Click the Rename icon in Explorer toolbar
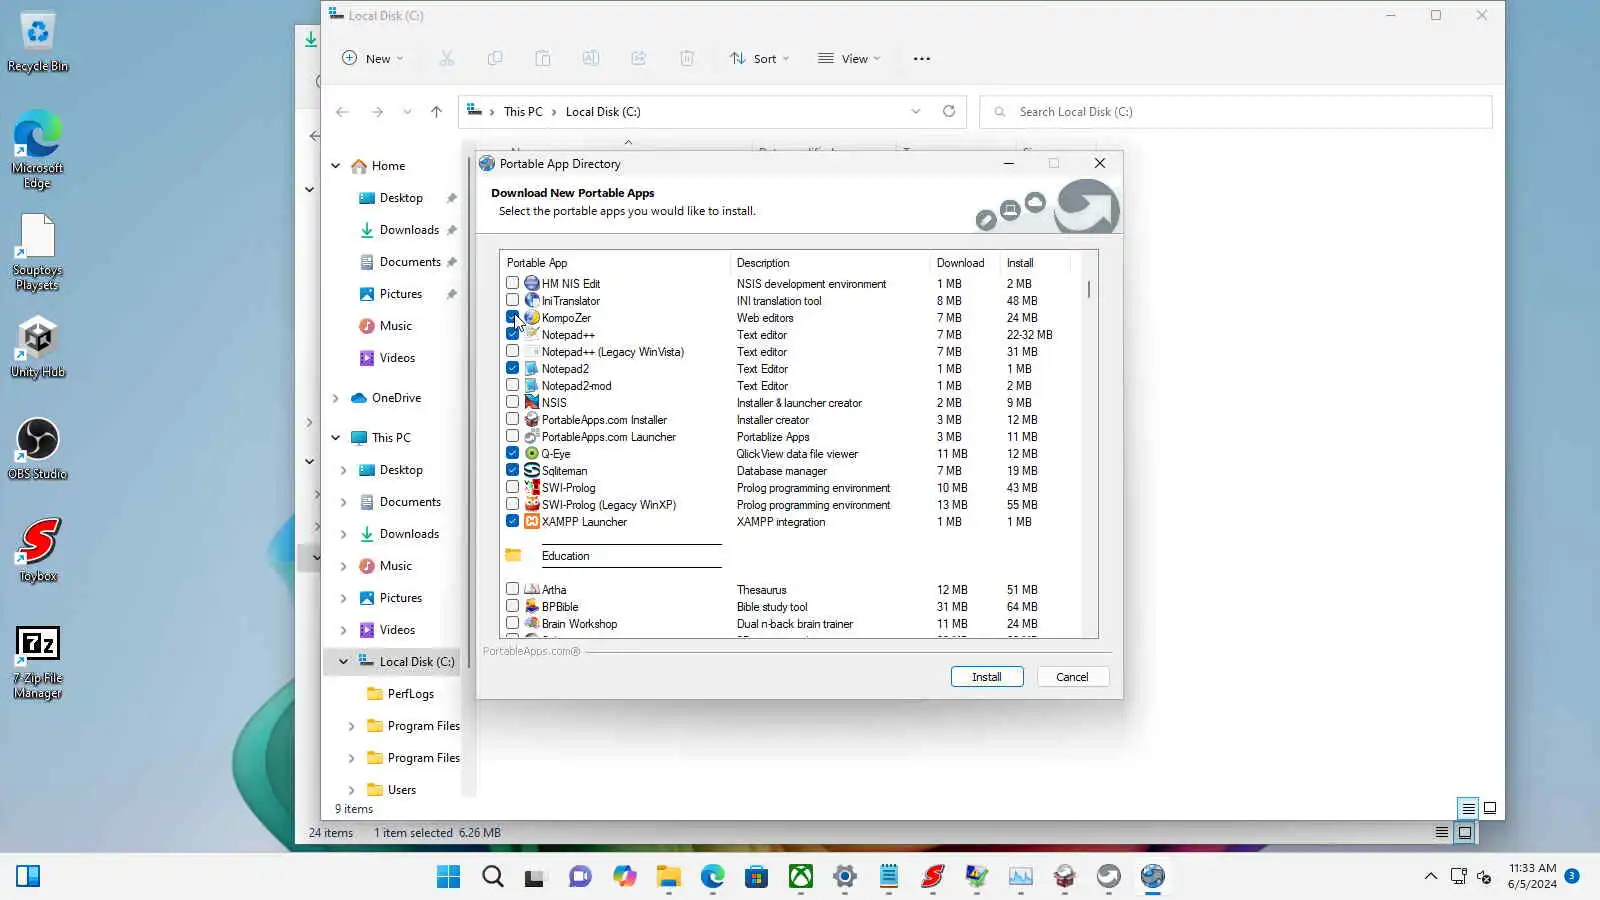Screen dimensions: 1600x900 591,58
